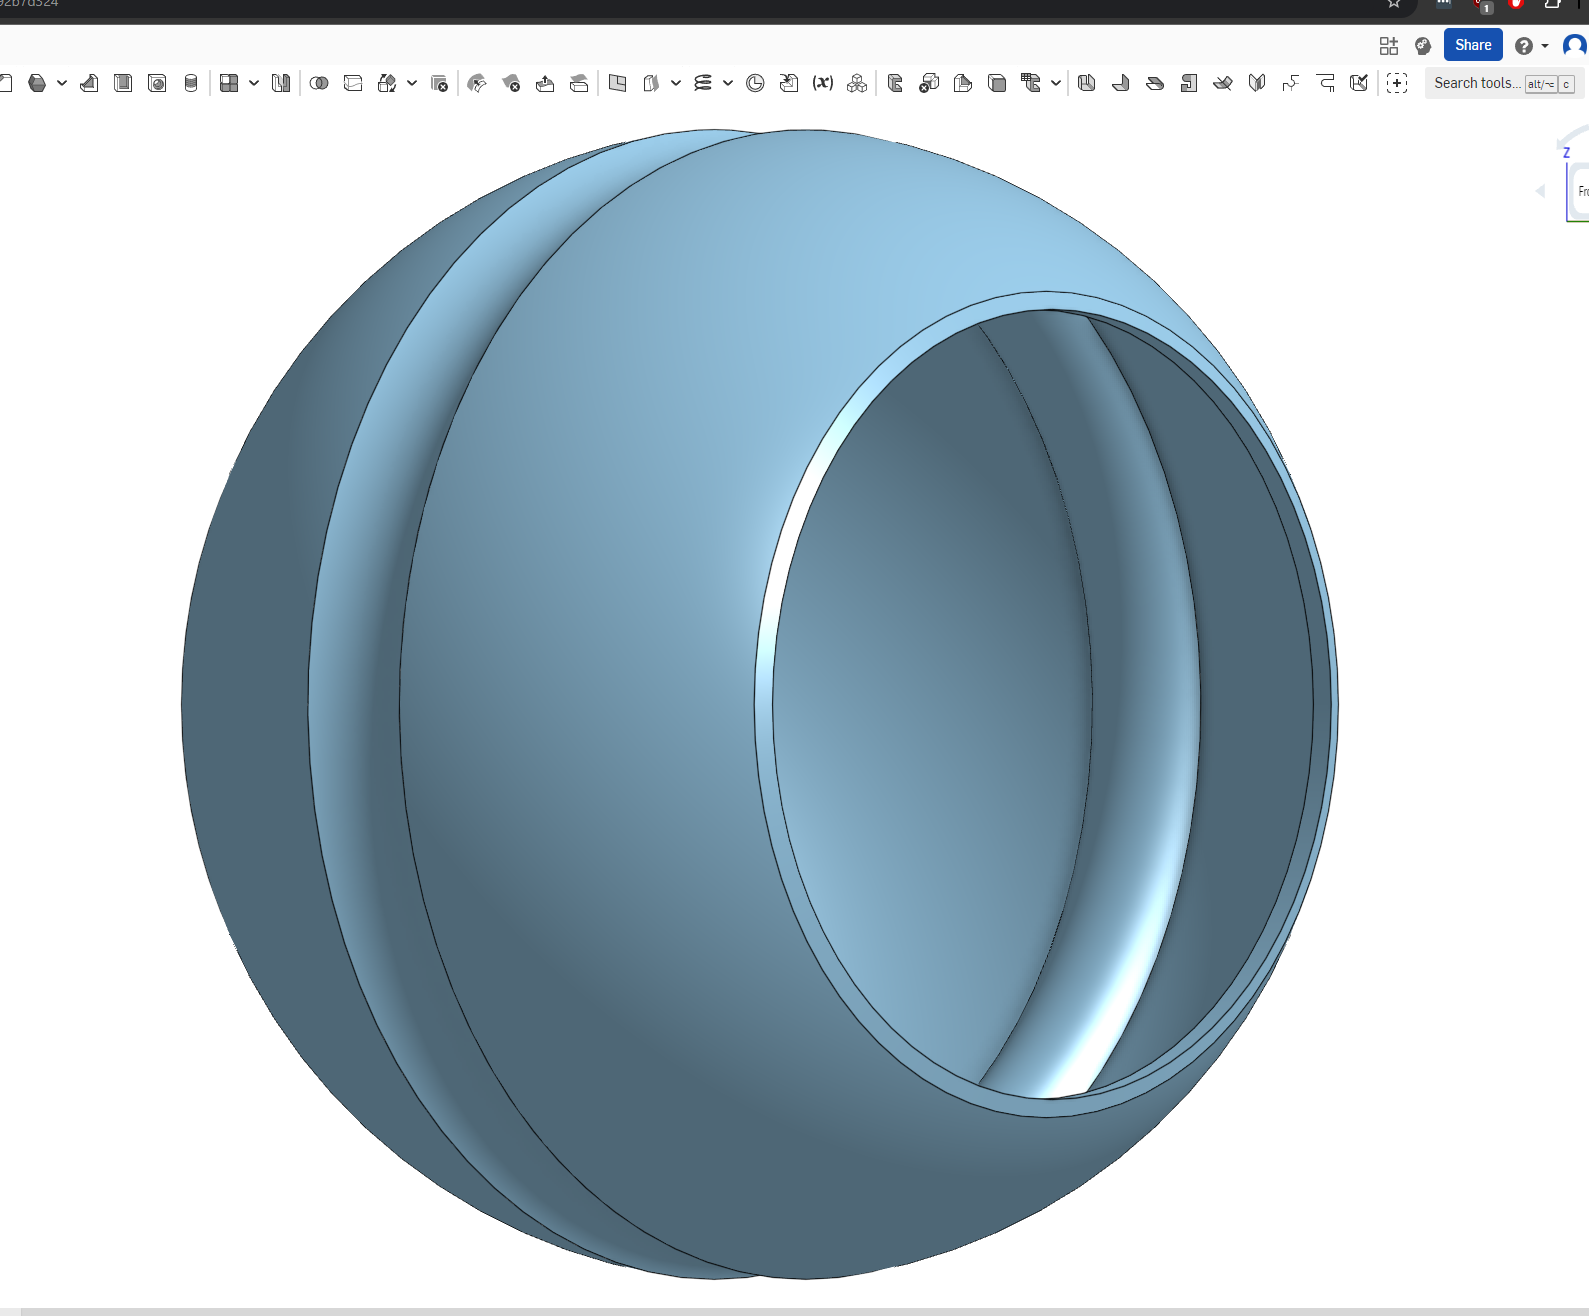The height and width of the screenshot is (1316, 1589).
Task: Pick the Hole tool icon
Action: pos(157,83)
